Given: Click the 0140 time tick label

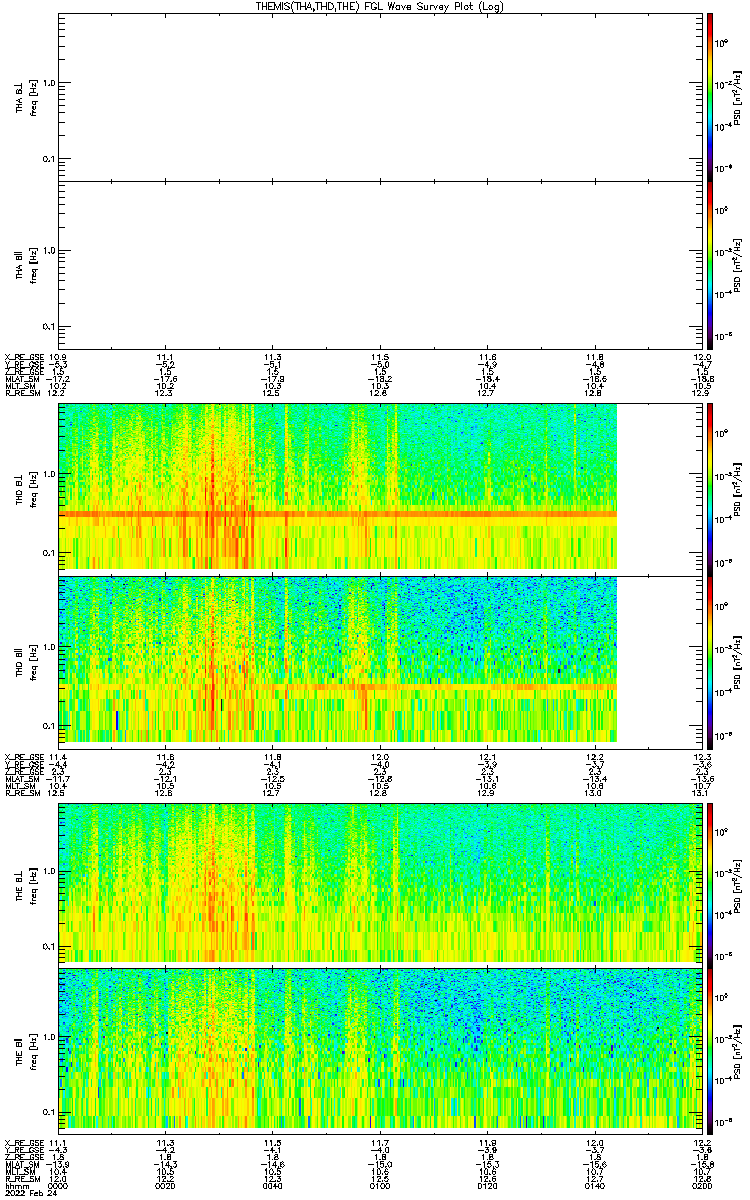Looking at the screenshot, I should [x=593, y=1186].
